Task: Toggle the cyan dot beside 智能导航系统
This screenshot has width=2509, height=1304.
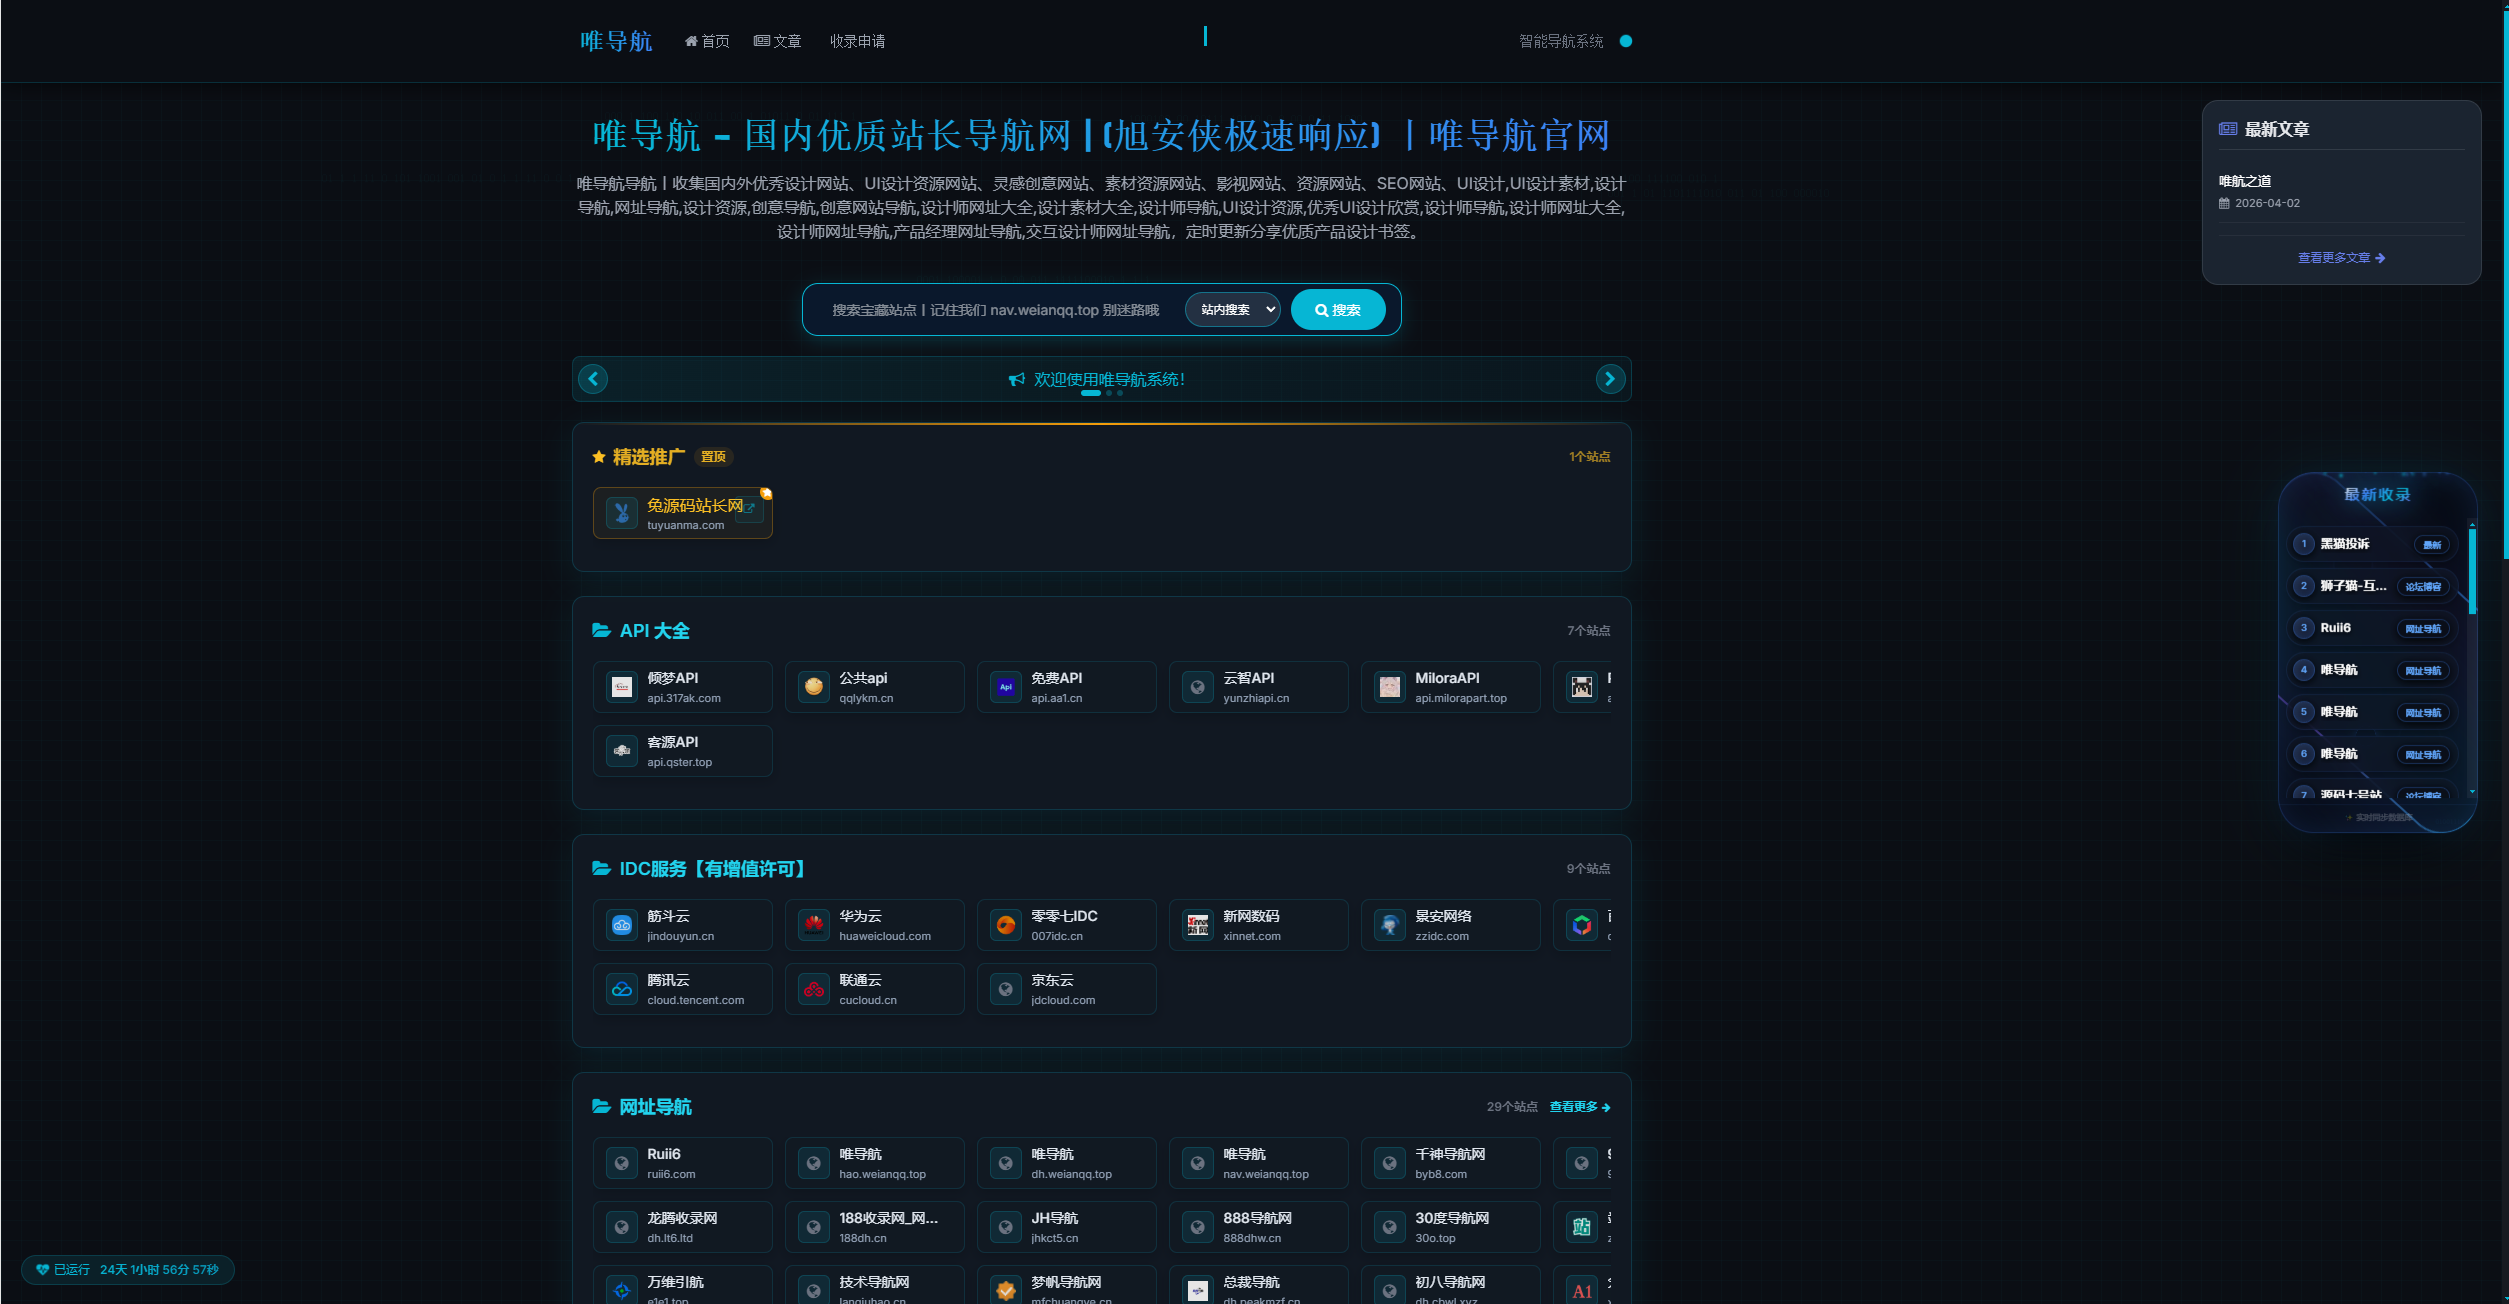Action: pyautogui.click(x=1626, y=41)
